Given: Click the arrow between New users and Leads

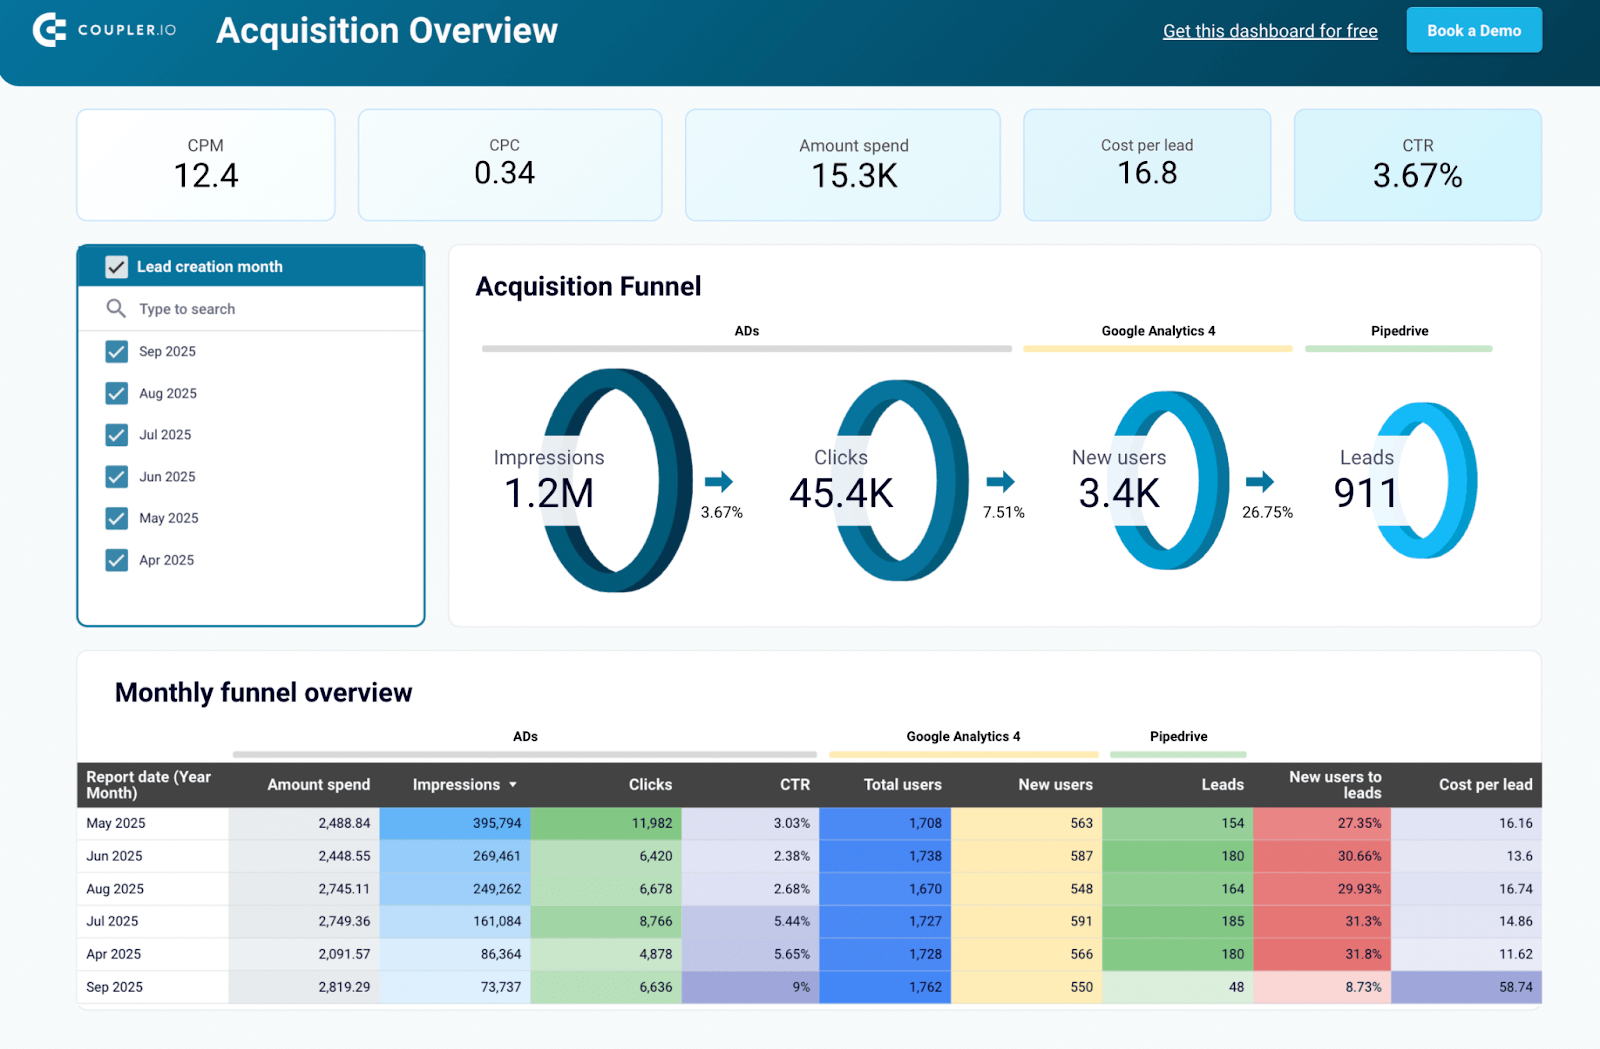Looking at the screenshot, I should tap(1259, 482).
